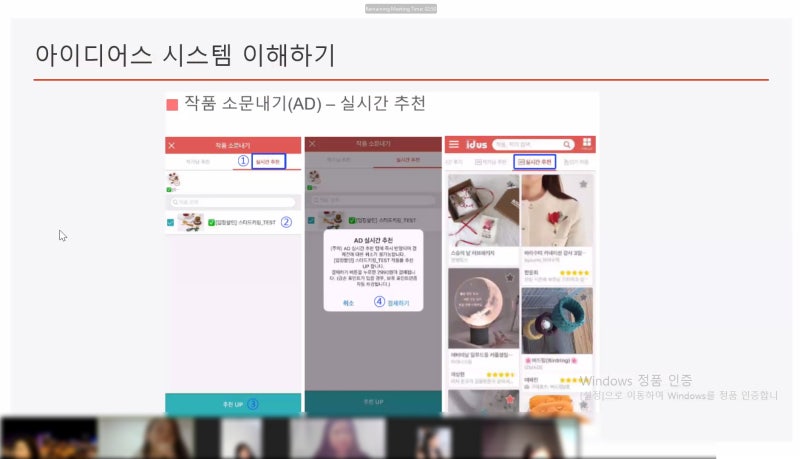Viewport: 800px width, 459px height.
Task: Click the star rating under moon lamp product
Action: tap(501, 375)
